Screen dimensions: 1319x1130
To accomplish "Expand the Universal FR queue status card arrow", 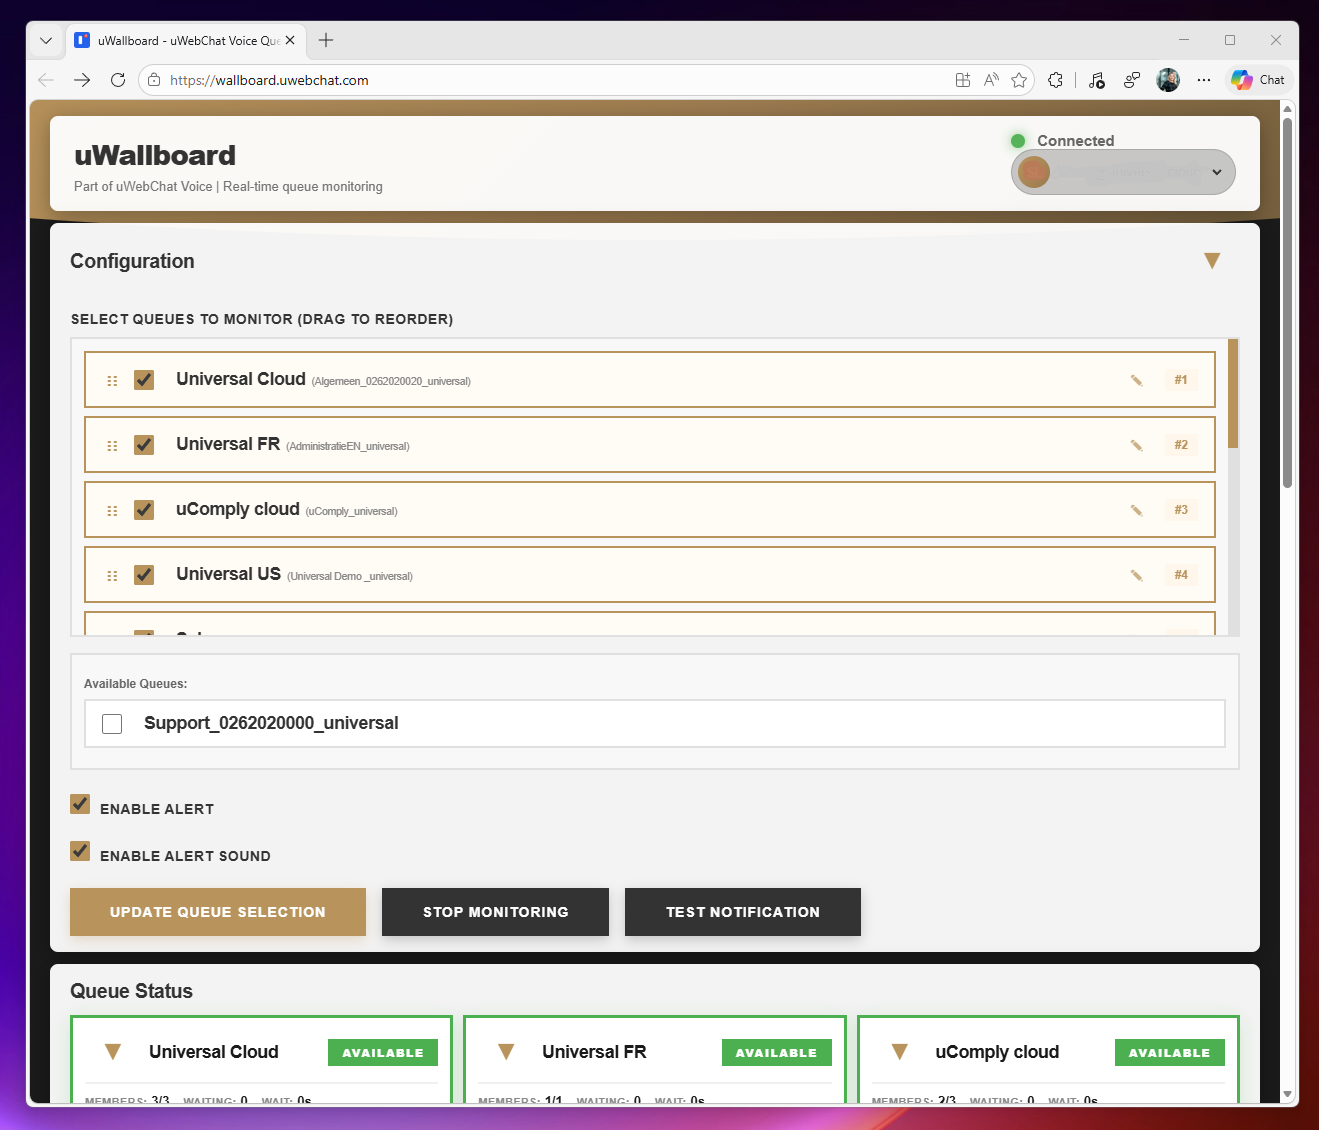I will click(506, 1052).
